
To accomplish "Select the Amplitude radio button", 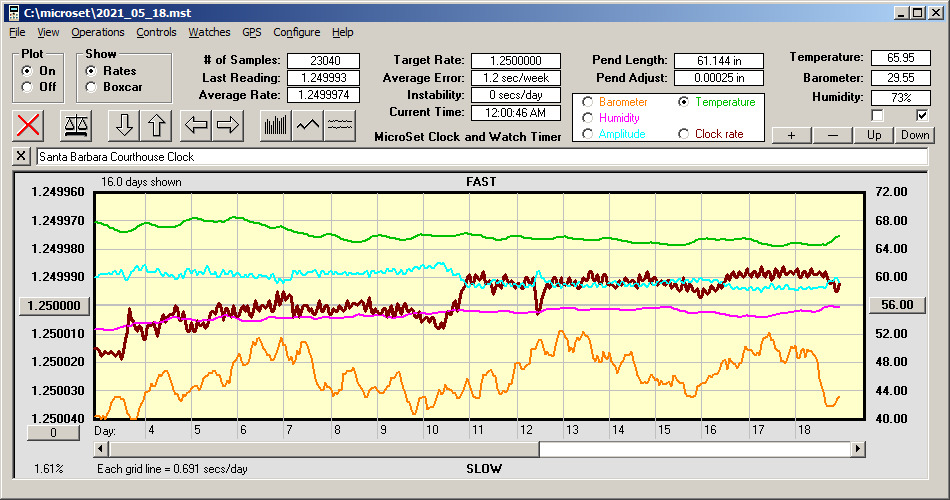I will [587, 134].
